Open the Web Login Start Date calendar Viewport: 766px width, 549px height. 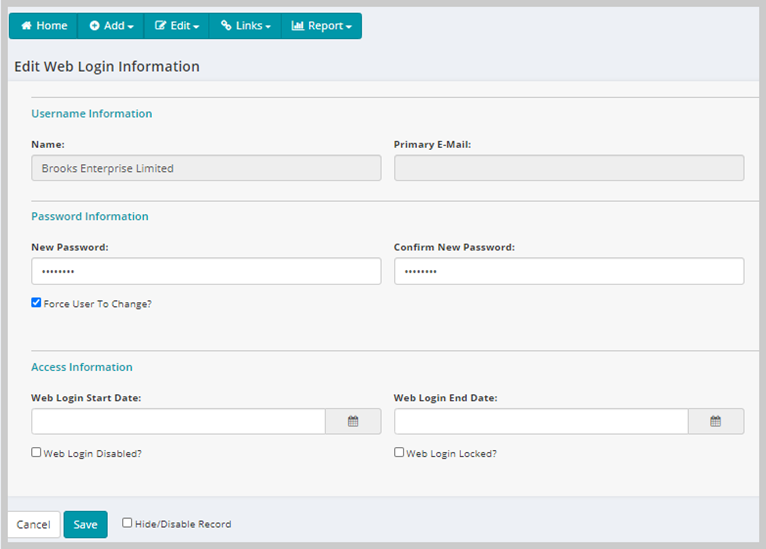353,422
